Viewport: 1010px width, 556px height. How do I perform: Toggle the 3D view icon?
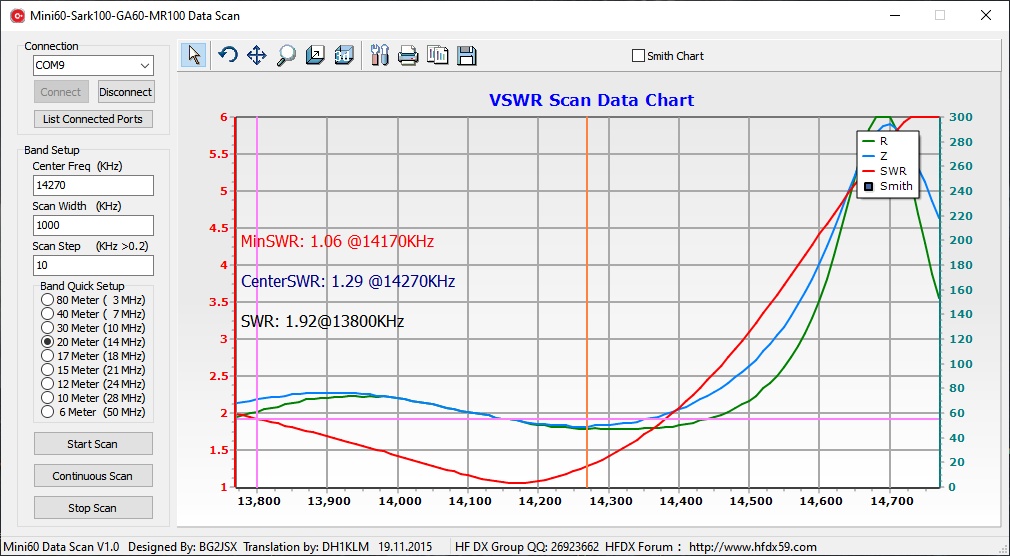[x=344, y=55]
